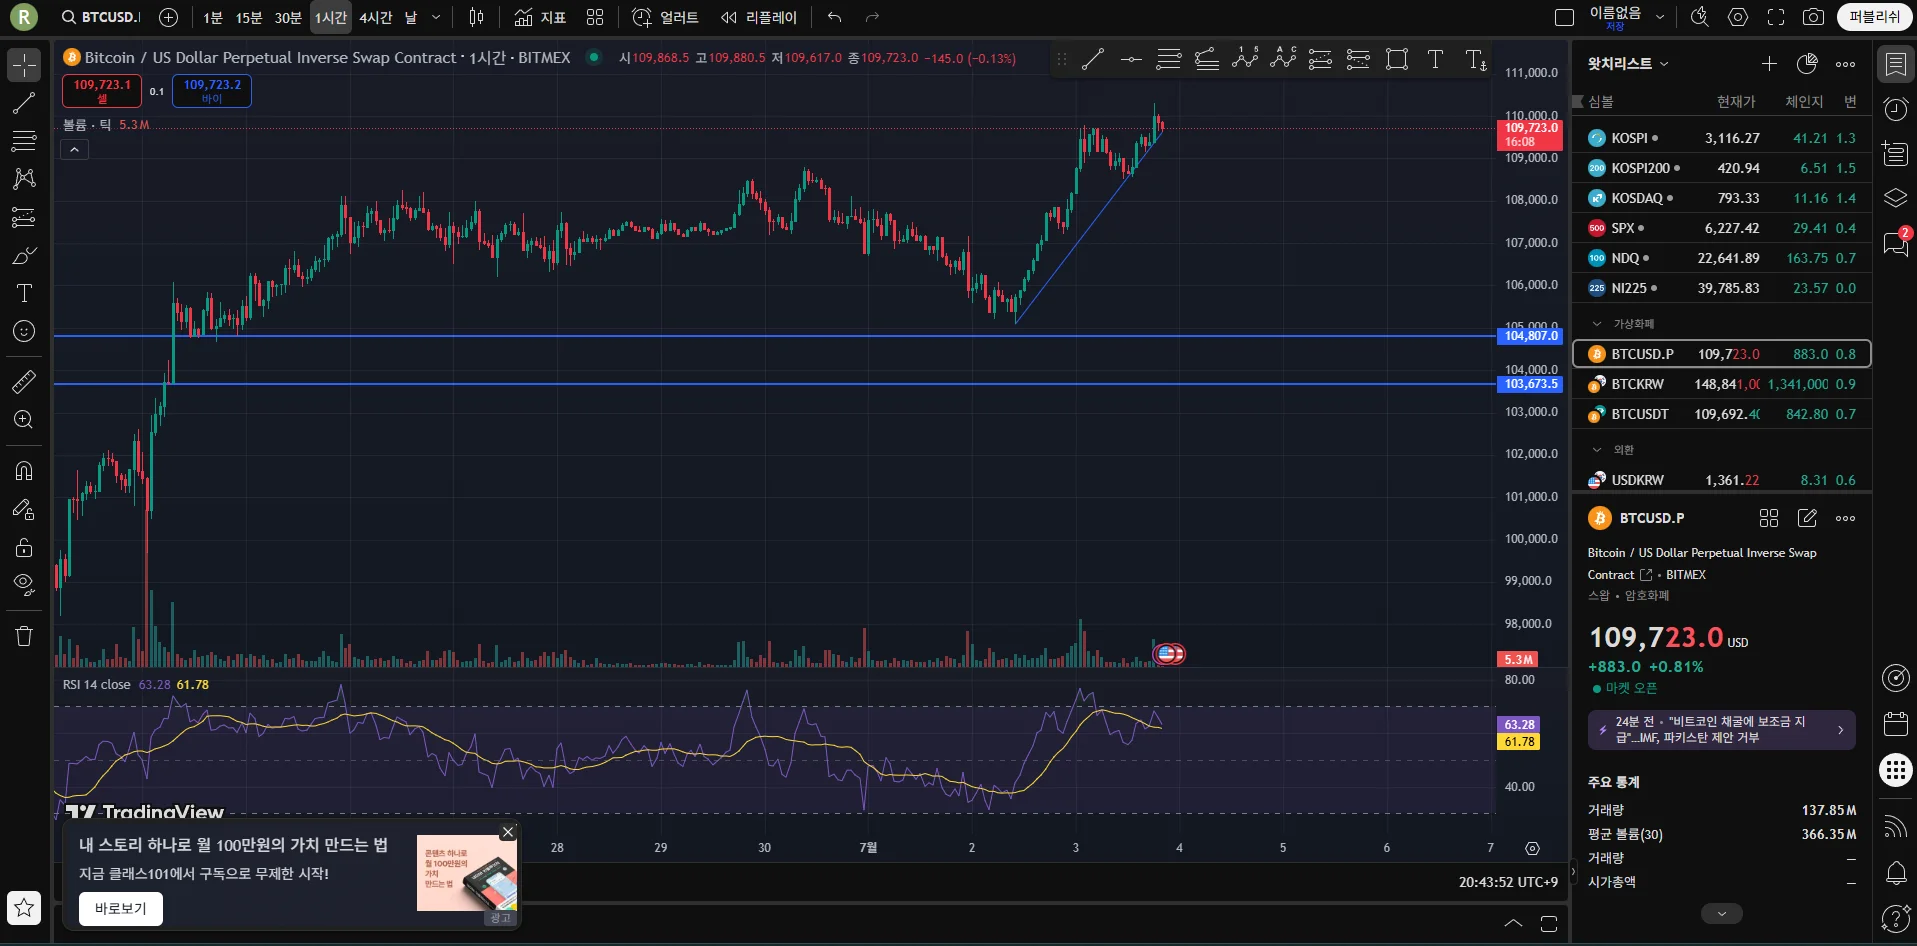The image size is (1917, 946).
Task: Enter fullscreen mode
Action: (1776, 17)
